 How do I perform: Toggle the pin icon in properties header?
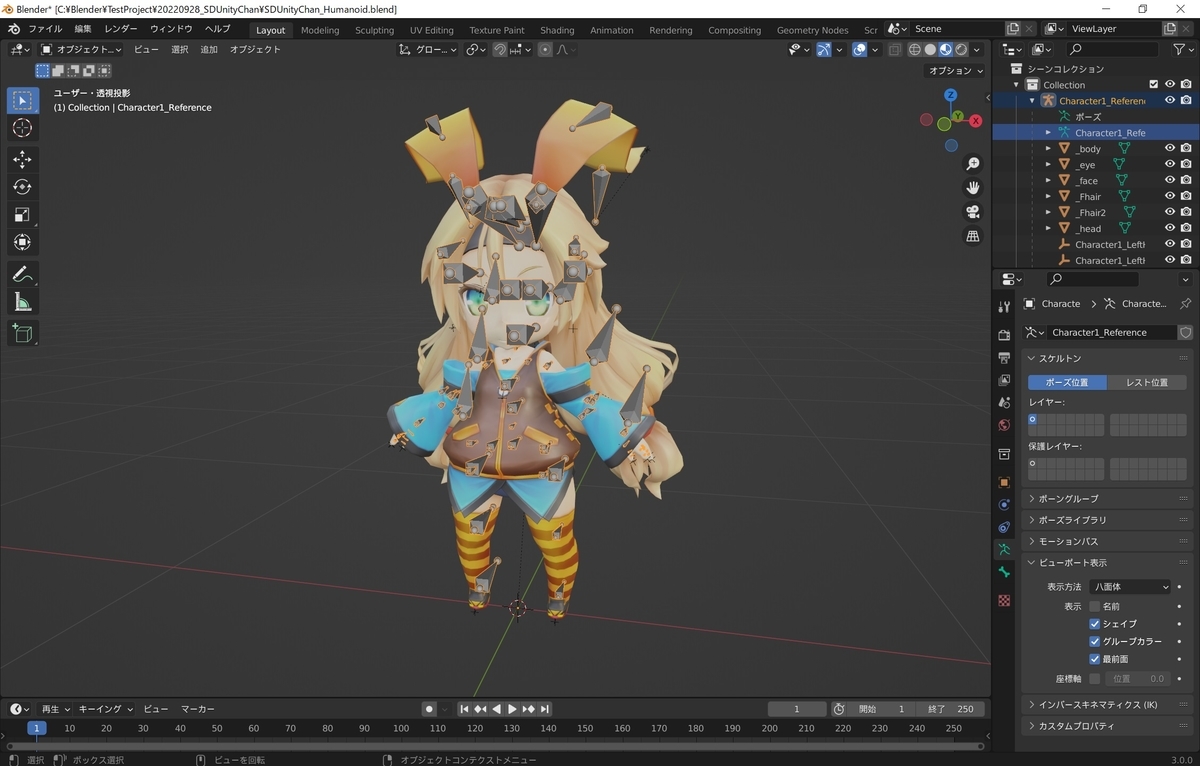[x=1186, y=304]
